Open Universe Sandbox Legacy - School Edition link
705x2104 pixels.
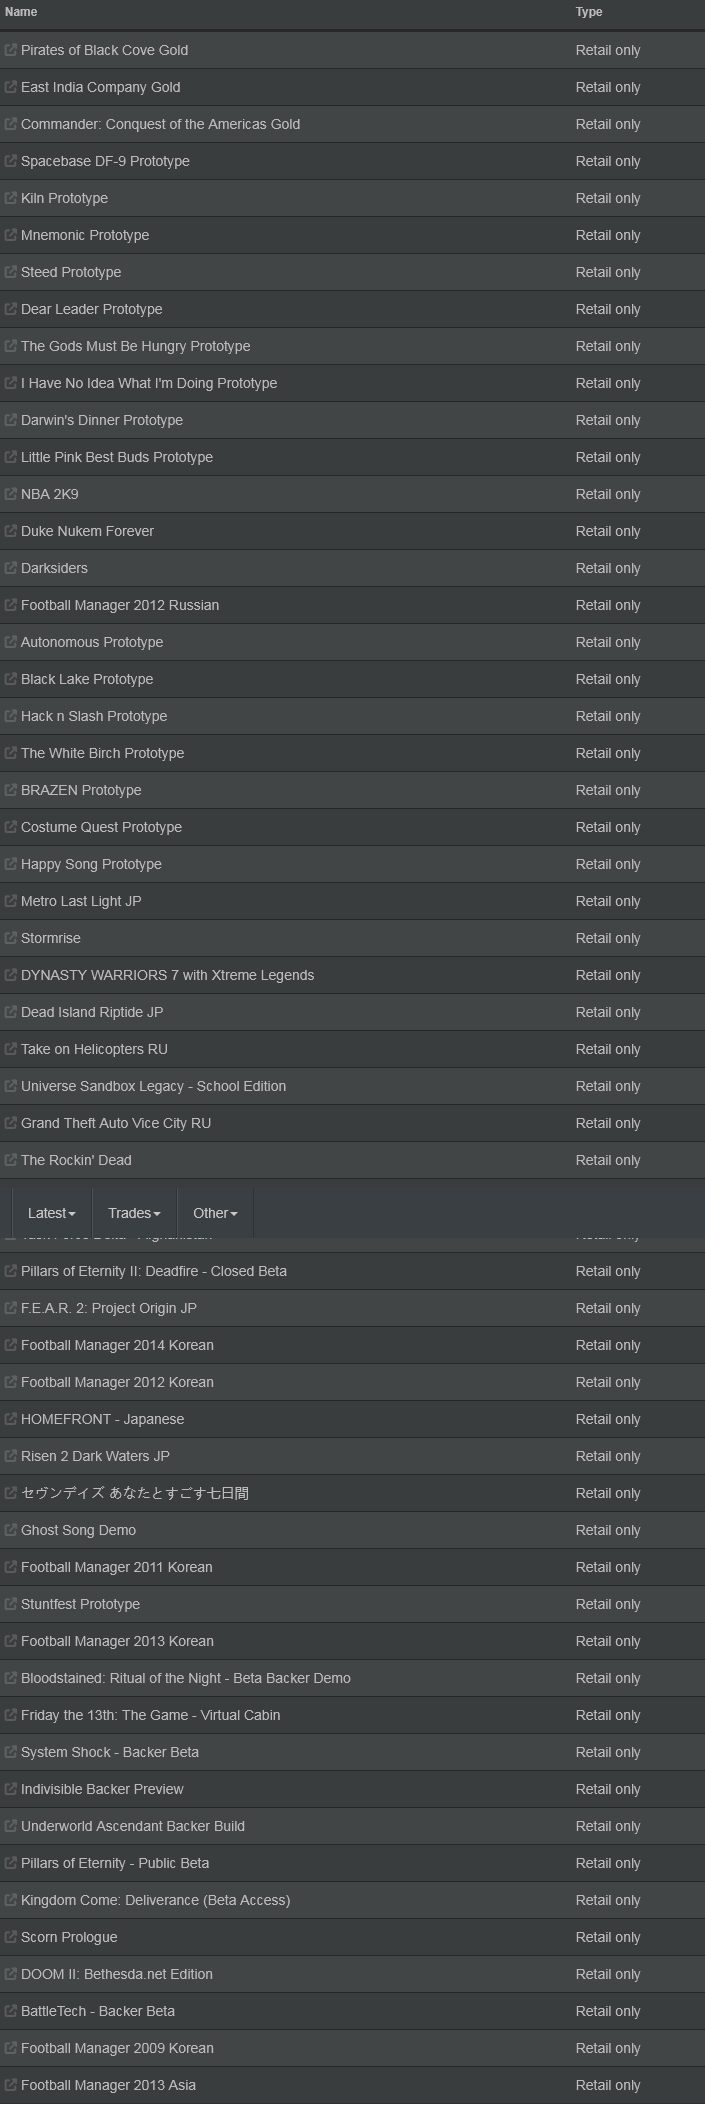[x=153, y=1086]
